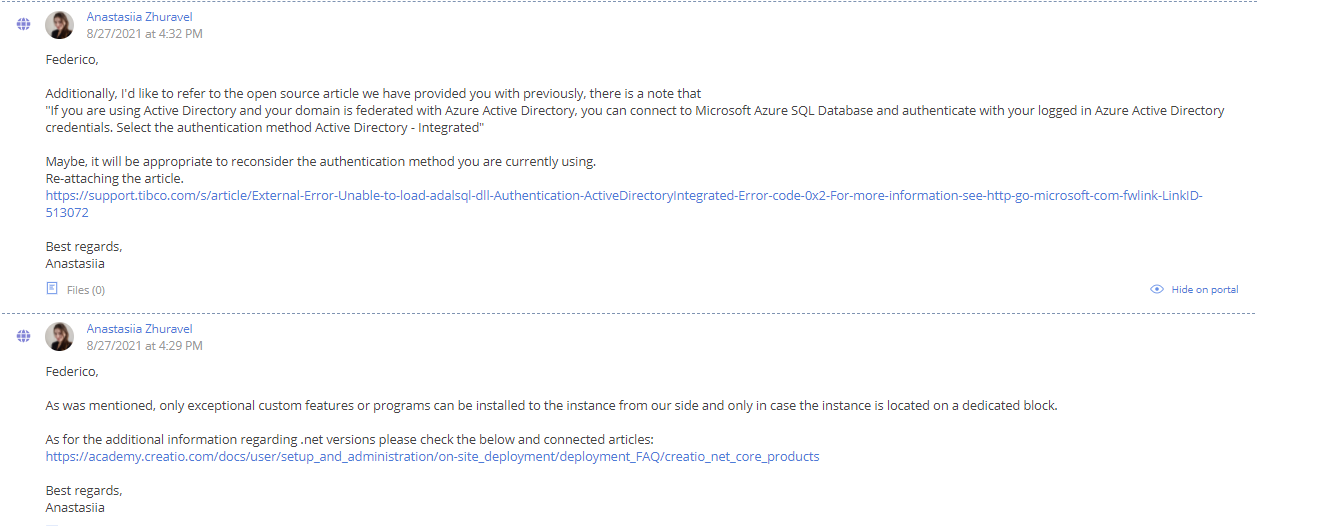Image resolution: width=1340 pixels, height=526 pixels.
Task: Click the "Re-attaching the article." line
Action: coord(115,179)
